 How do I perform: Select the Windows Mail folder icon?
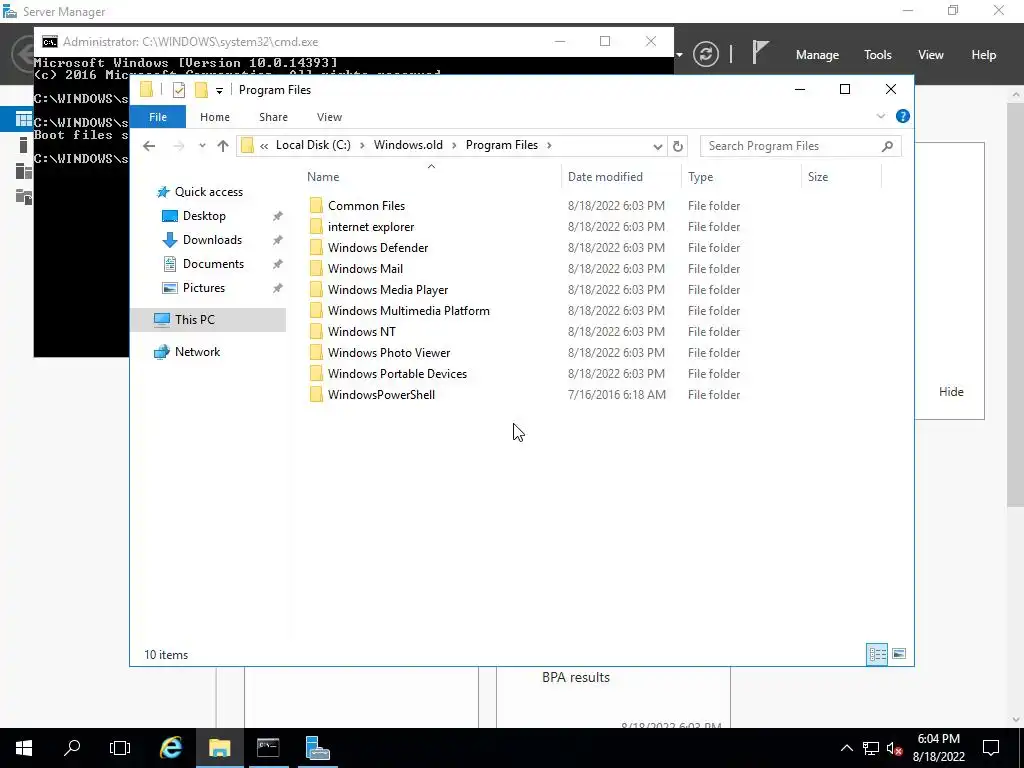click(316, 268)
